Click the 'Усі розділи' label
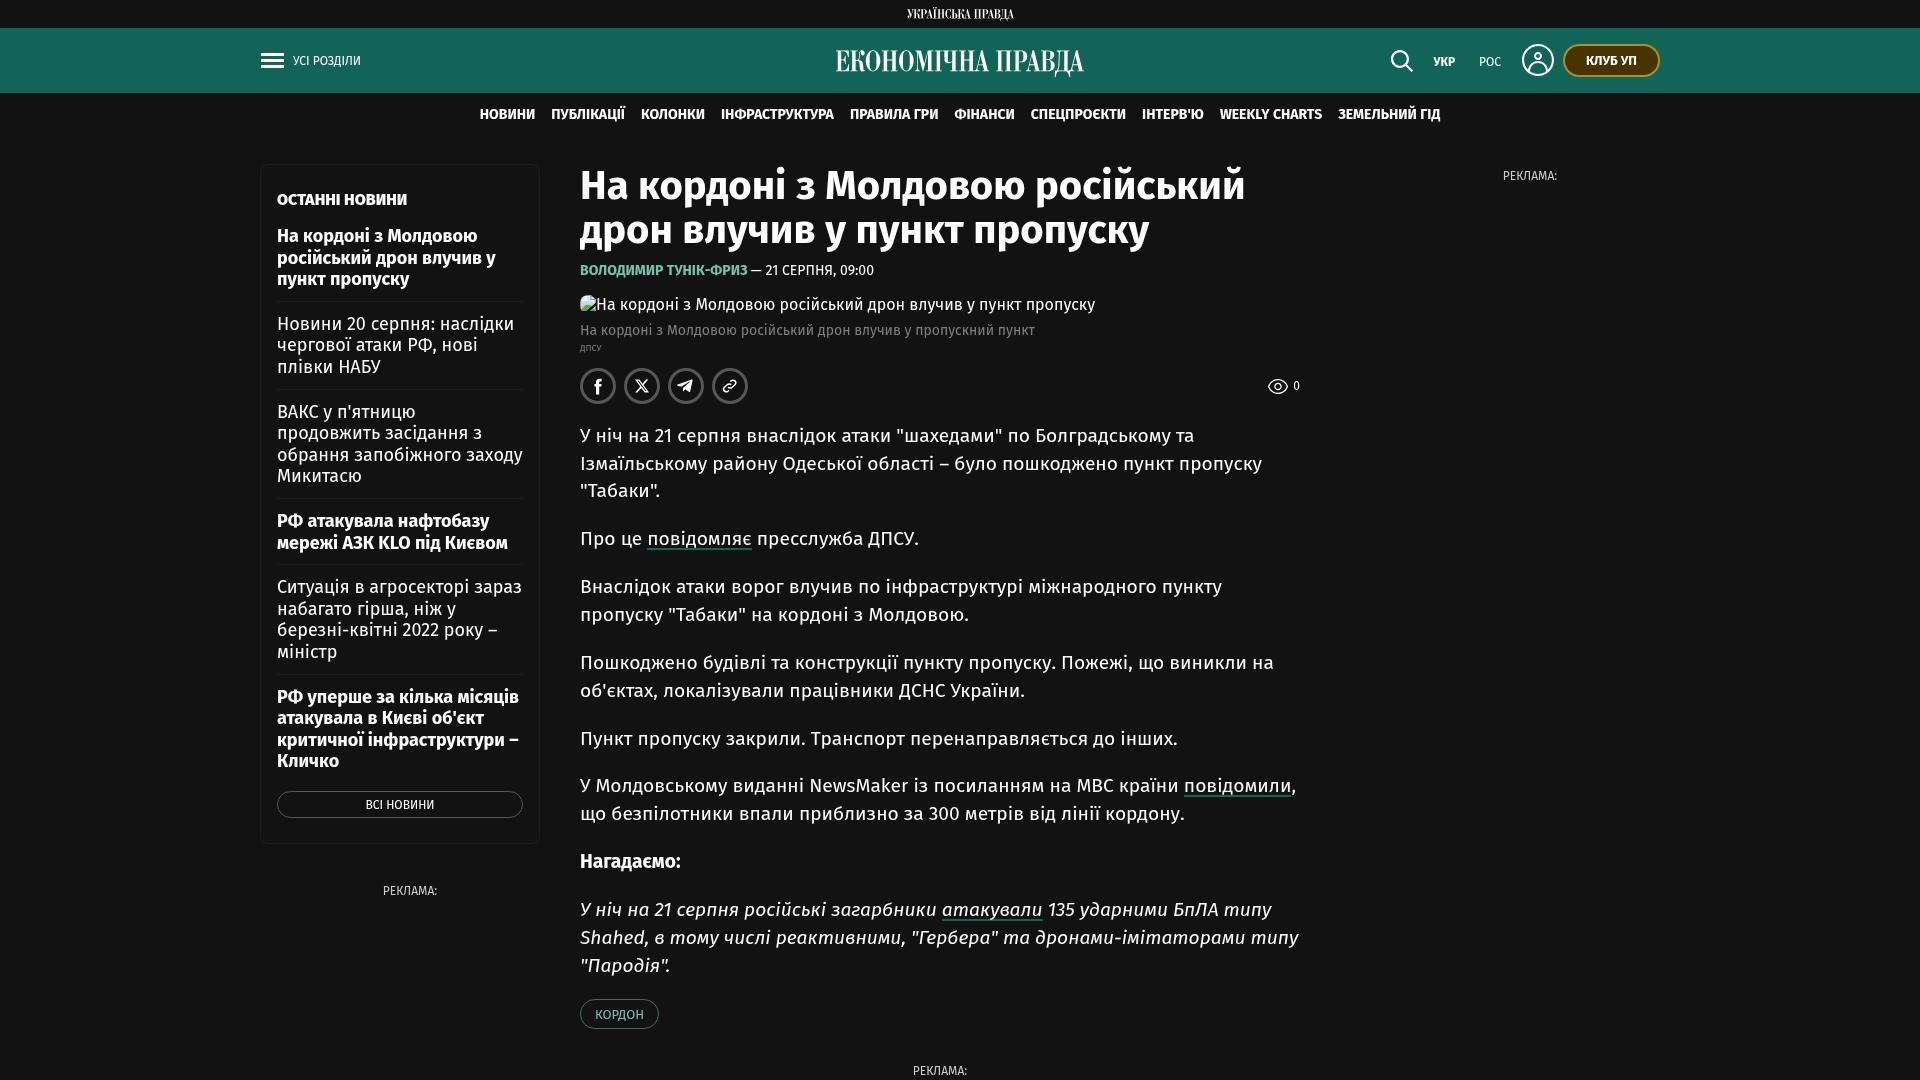Viewport: 1920px width, 1080px height. pyautogui.click(x=327, y=61)
